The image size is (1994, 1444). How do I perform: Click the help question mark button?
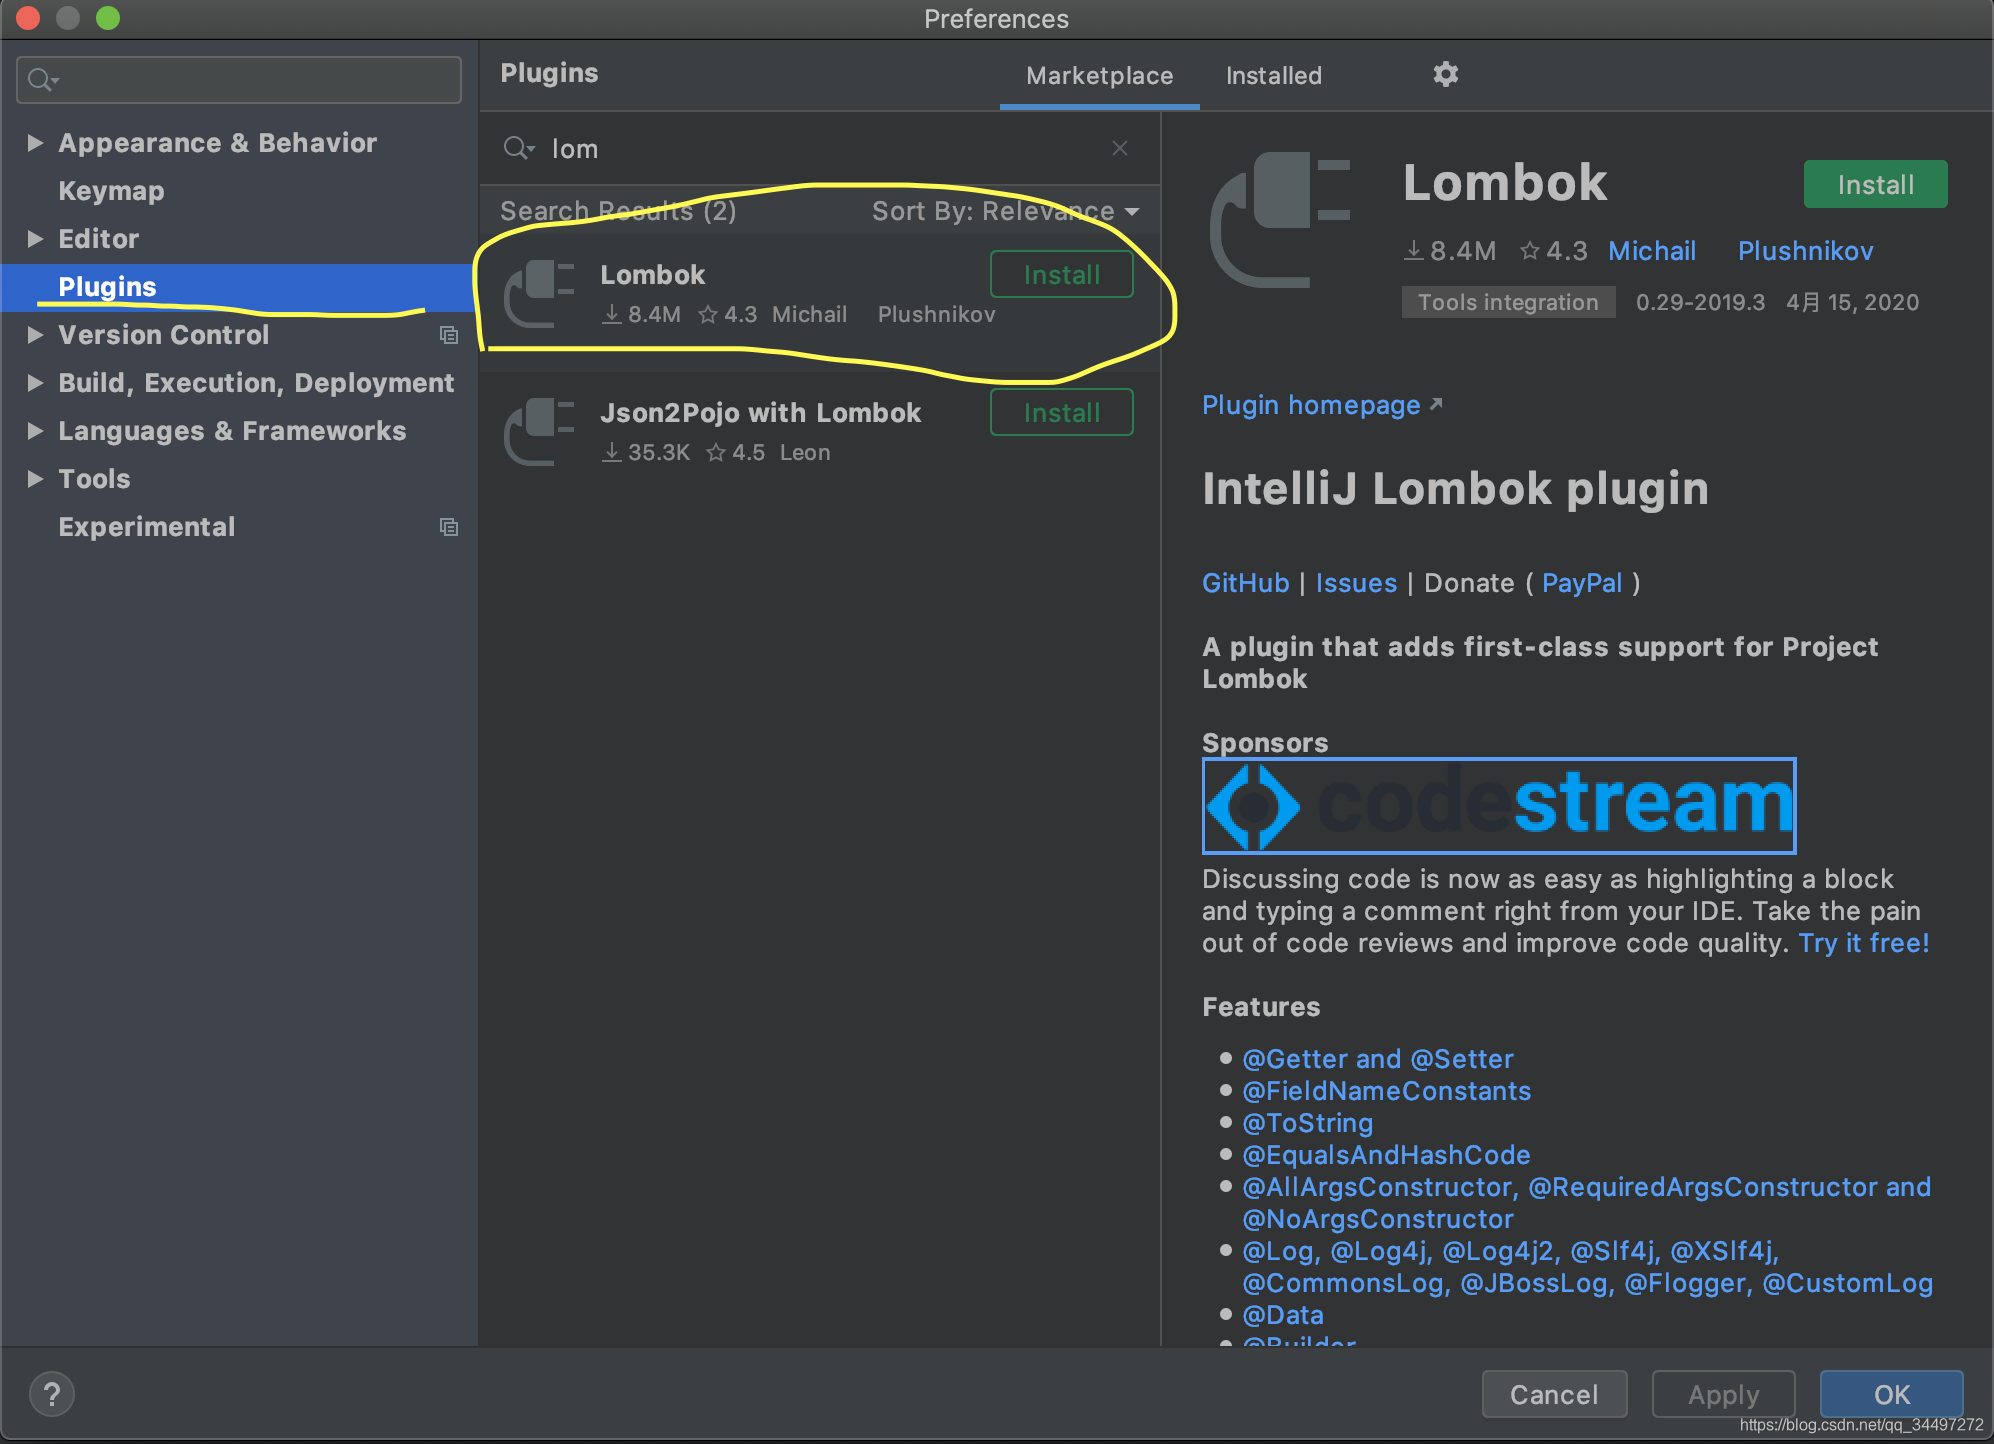[52, 1394]
